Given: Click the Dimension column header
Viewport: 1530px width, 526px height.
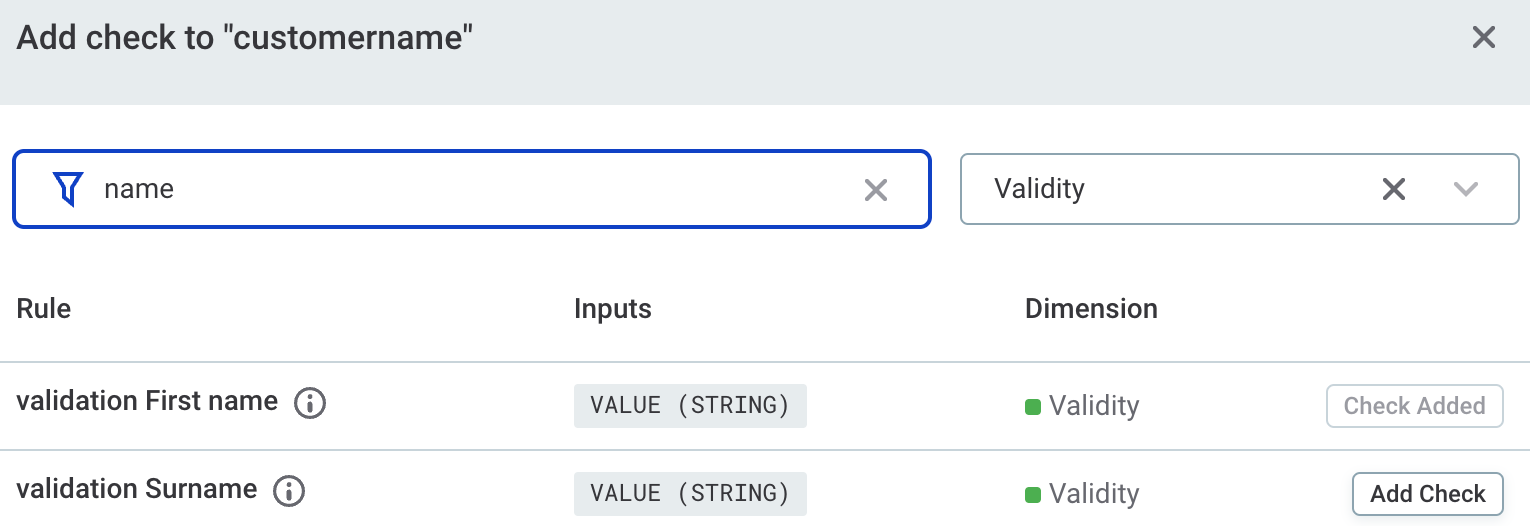Looking at the screenshot, I should [x=1091, y=309].
